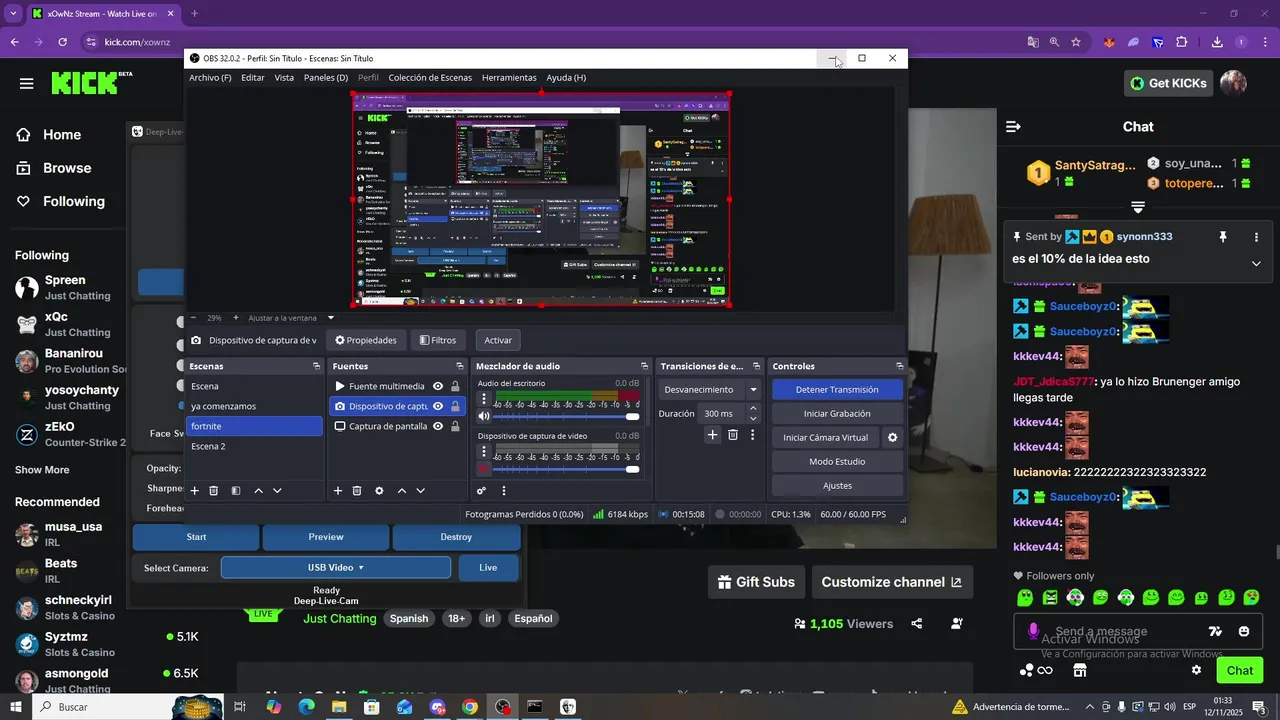Viewport: 1280px width, 720px height.
Task: Open Ajustes in OBS Controles
Action: [837, 485]
